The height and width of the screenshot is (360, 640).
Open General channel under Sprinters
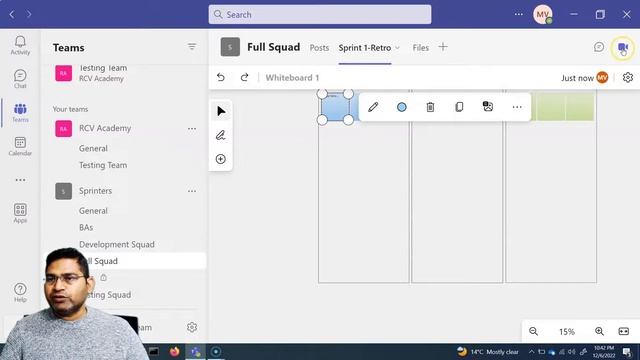[93, 211]
